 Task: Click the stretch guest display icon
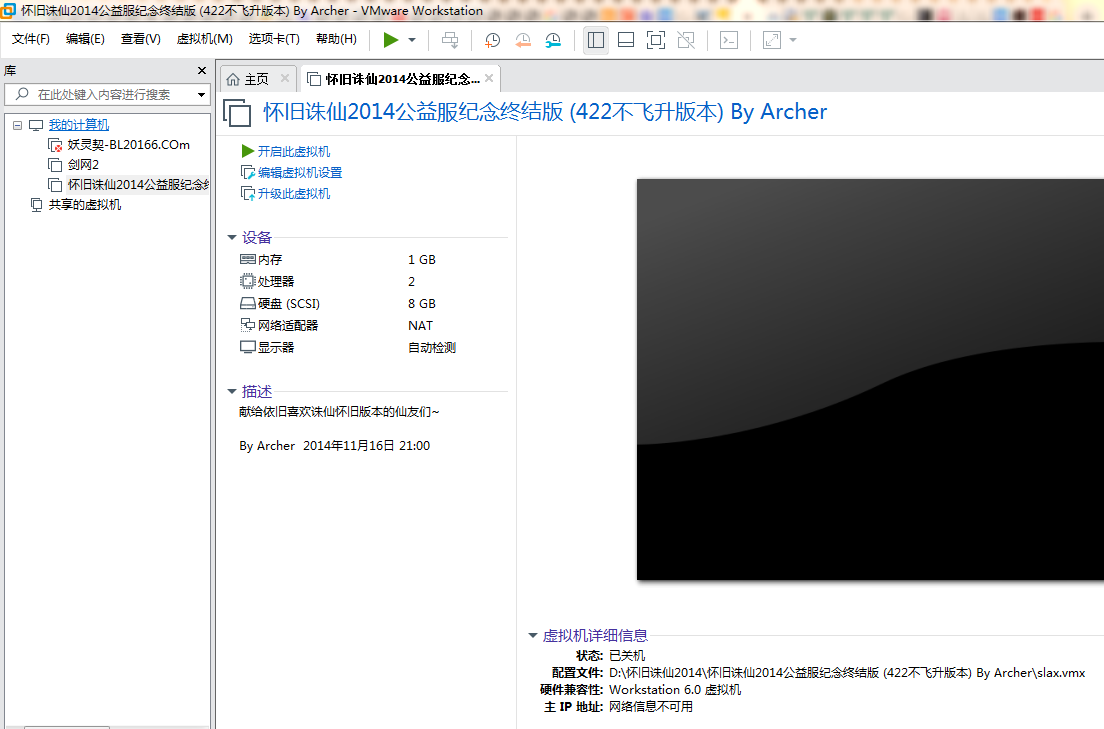[772, 40]
